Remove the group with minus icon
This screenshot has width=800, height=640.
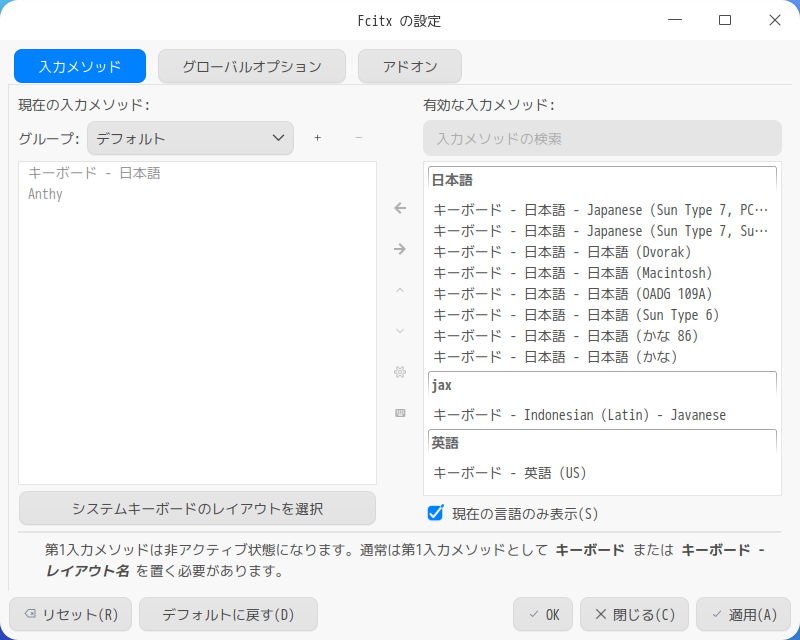tap(359, 138)
